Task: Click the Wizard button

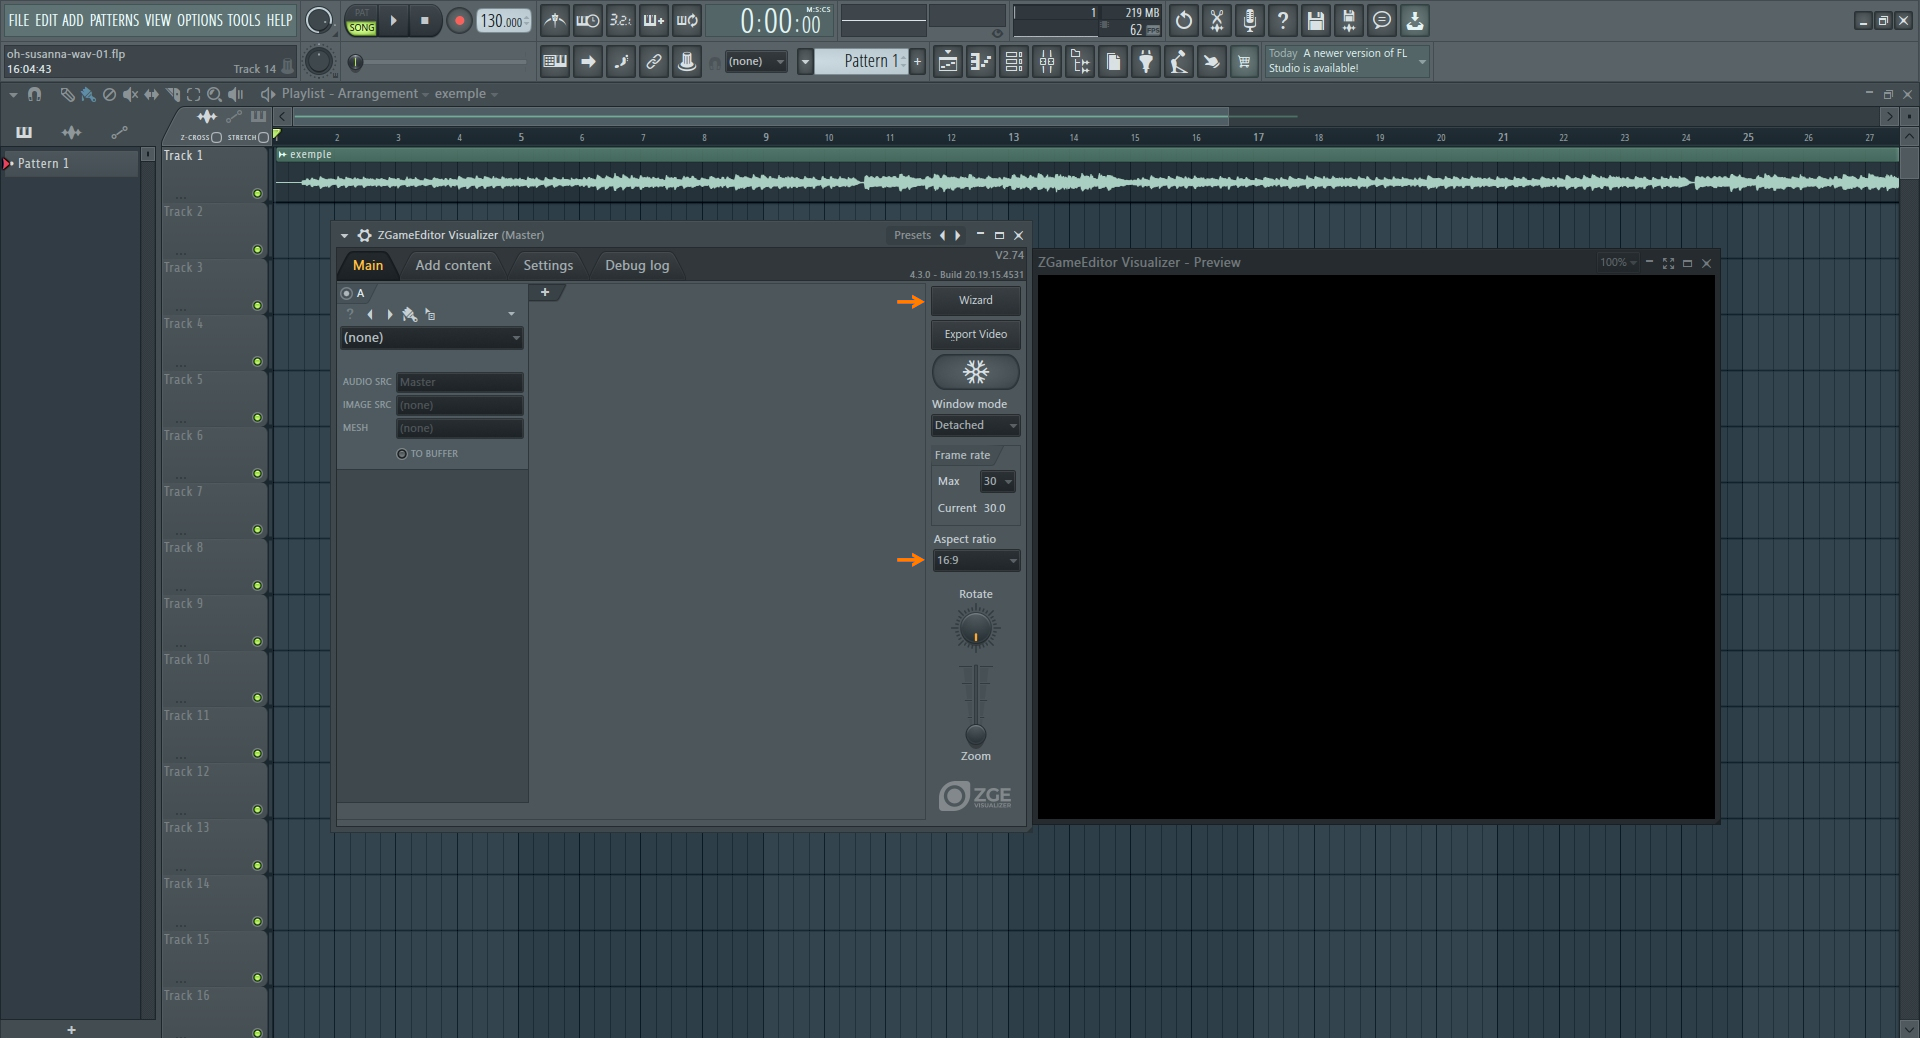Action: coord(976,301)
